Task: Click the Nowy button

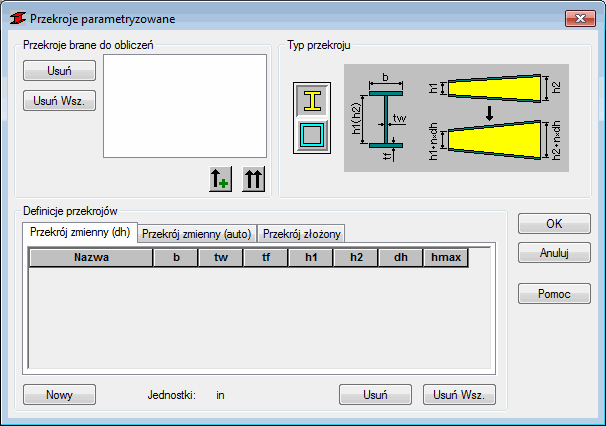Action: (x=60, y=395)
